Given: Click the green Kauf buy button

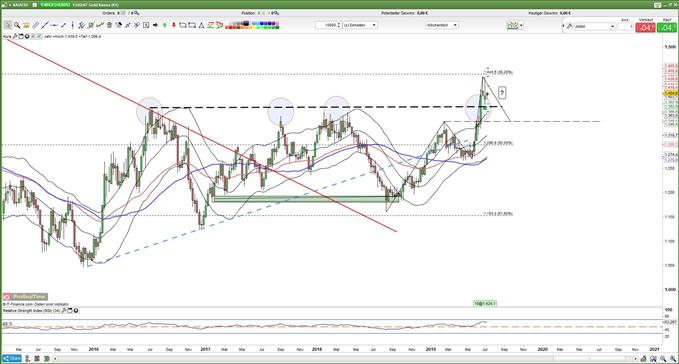Looking at the screenshot, I should (x=666, y=28).
